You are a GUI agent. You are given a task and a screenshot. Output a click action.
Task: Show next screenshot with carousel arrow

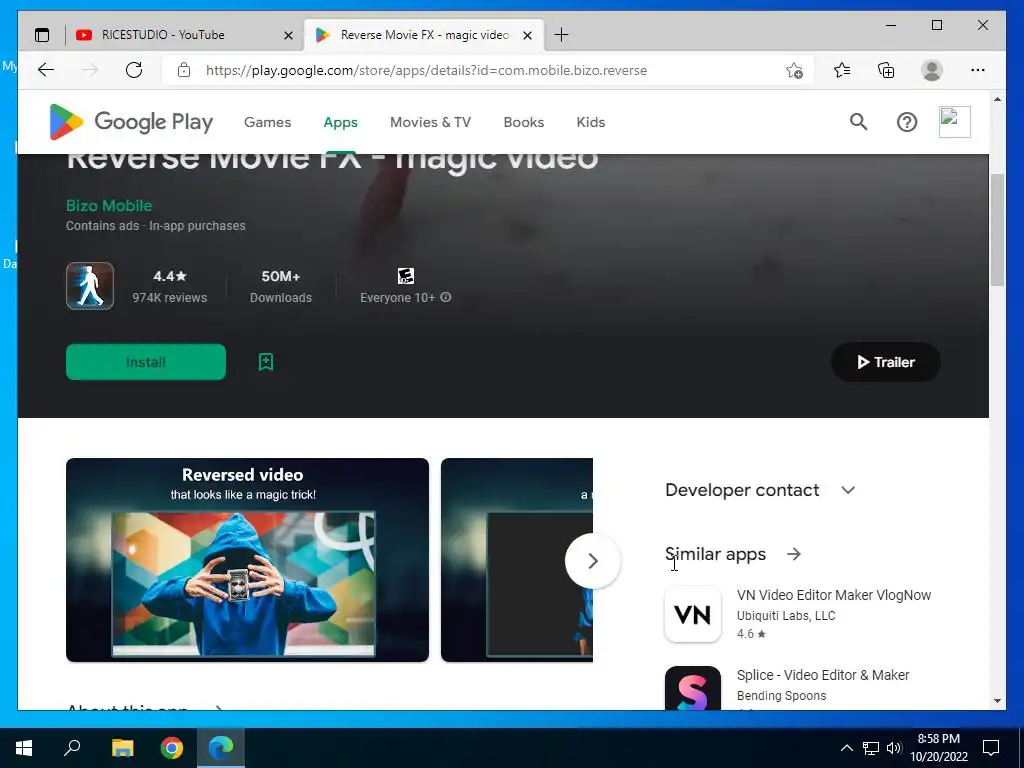click(x=592, y=560)
